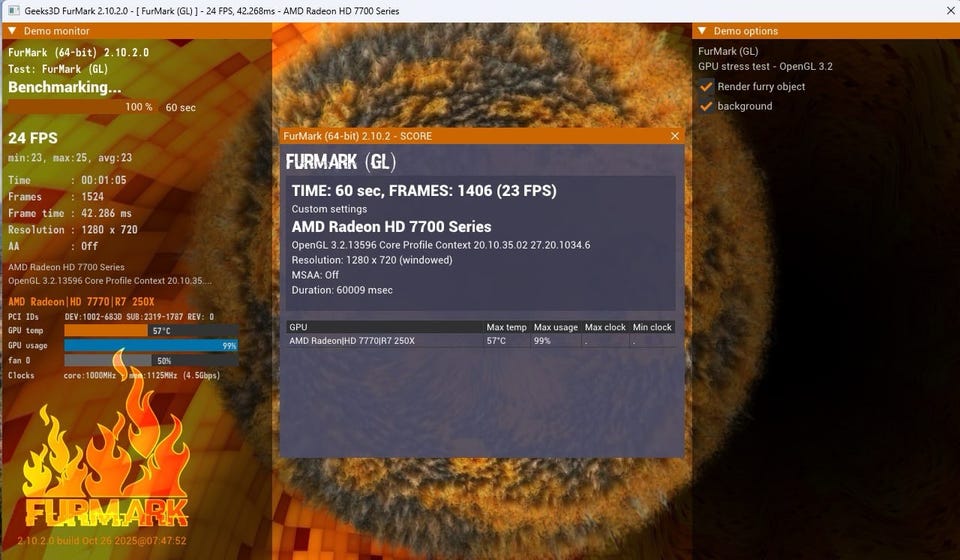960x560 pixels.
Task: Click the Max usage column header
Action: [x=556, y=327]
